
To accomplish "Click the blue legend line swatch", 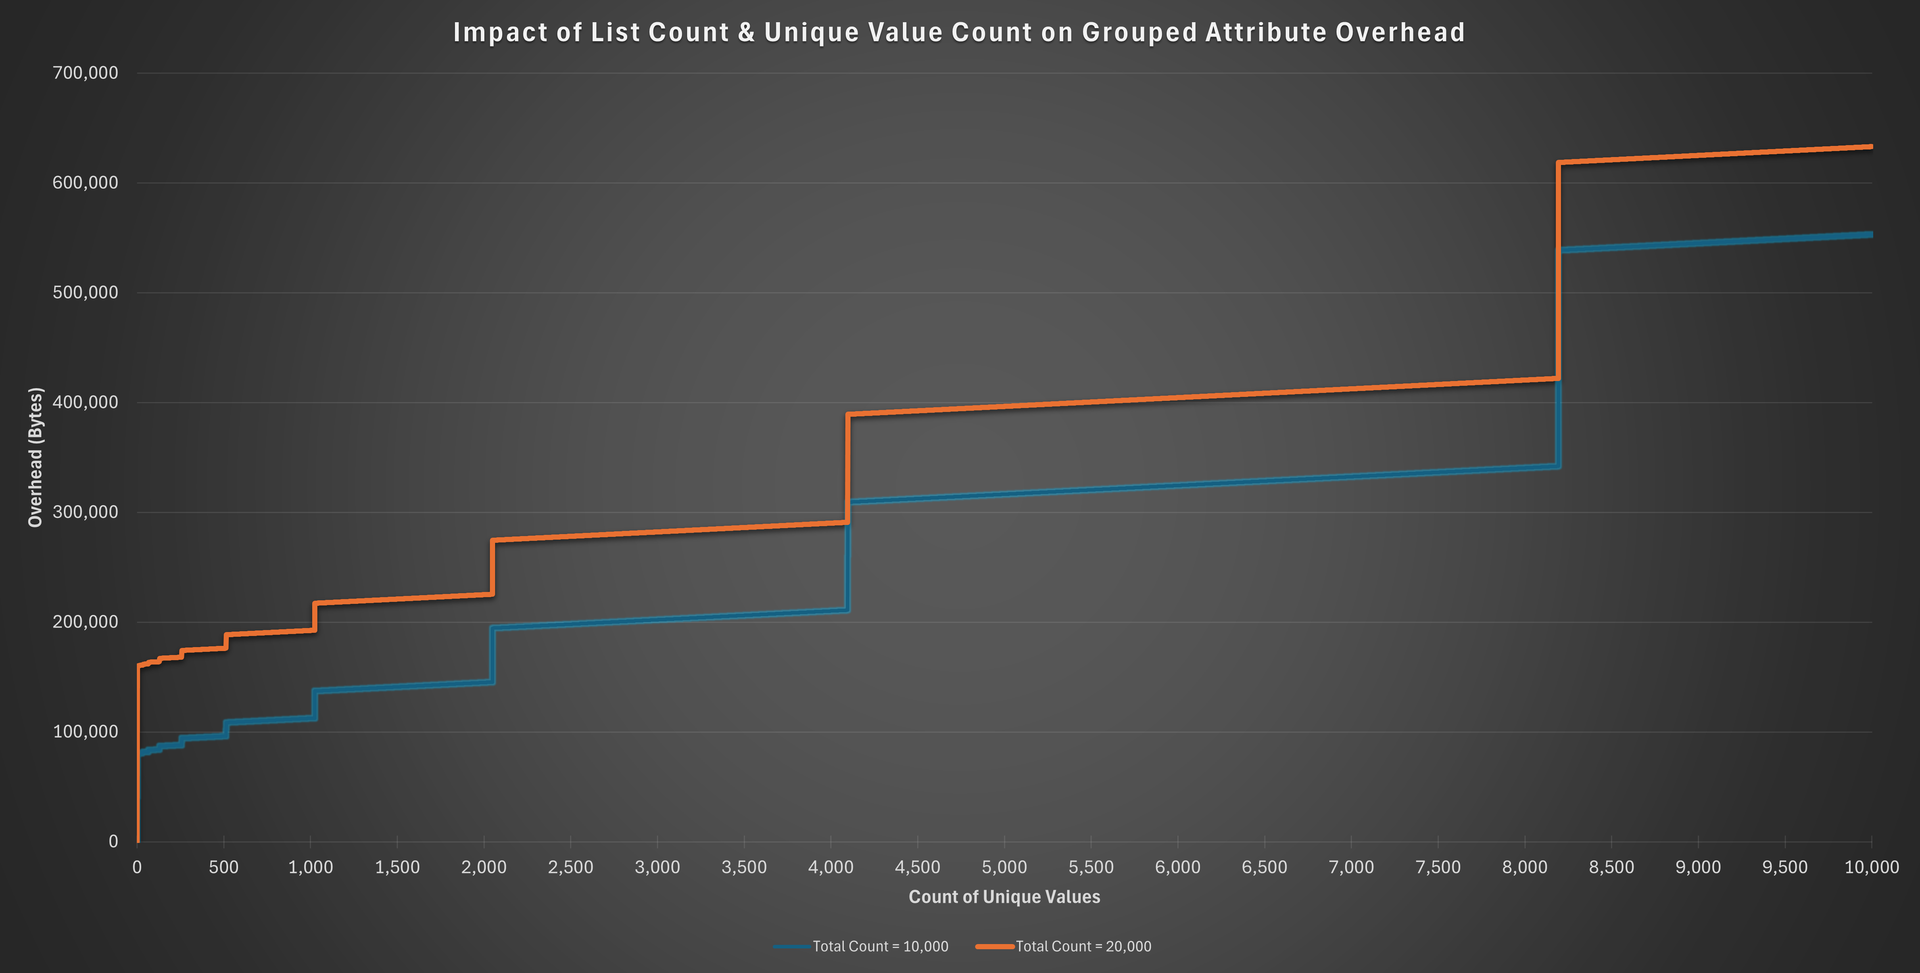I will point(792,946).
